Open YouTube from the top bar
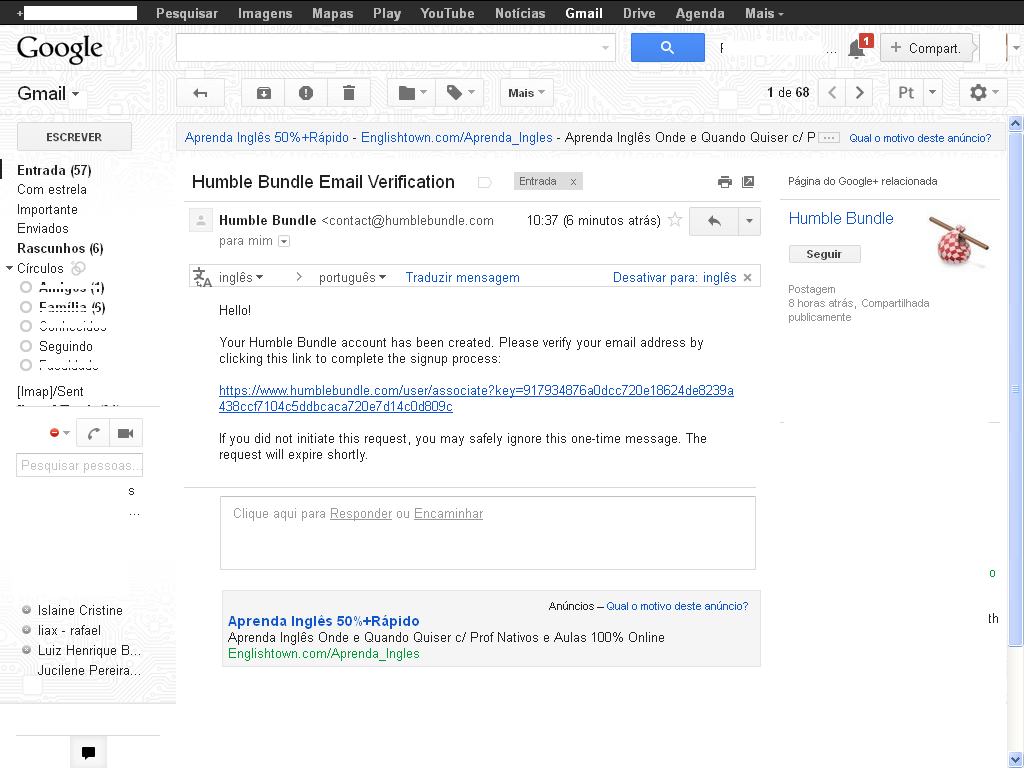 tap(447, 13)
